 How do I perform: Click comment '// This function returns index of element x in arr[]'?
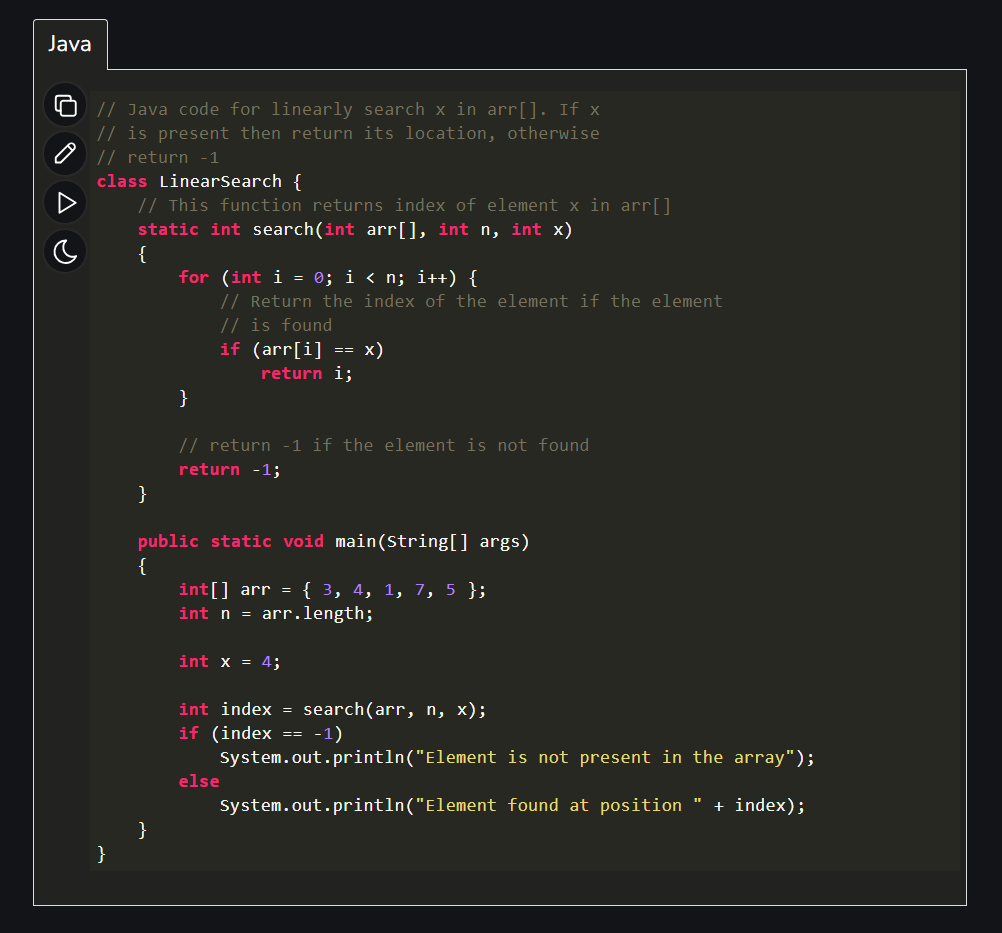pyautogui.click(x=404, y=205)
